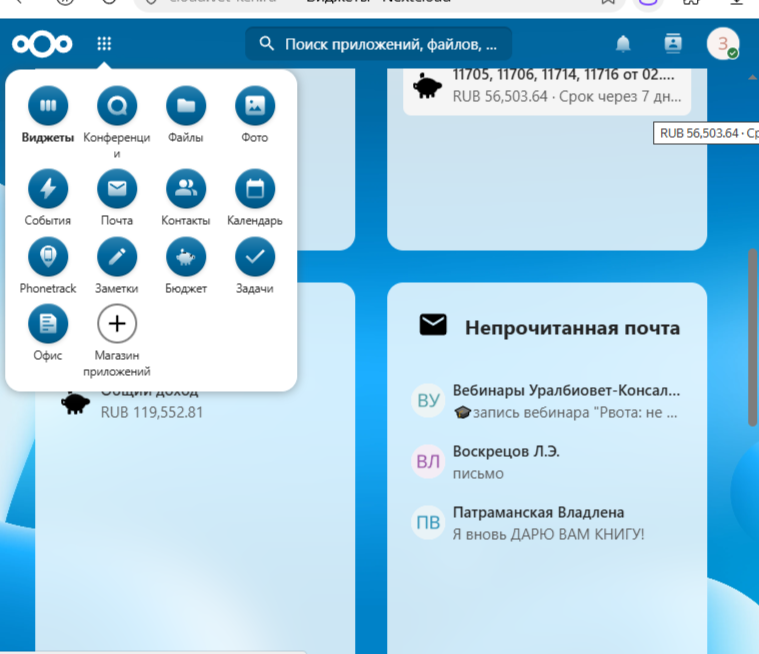The image size is (759, 654).
Task: Launch the Phonetrack app
Action: 48,266
